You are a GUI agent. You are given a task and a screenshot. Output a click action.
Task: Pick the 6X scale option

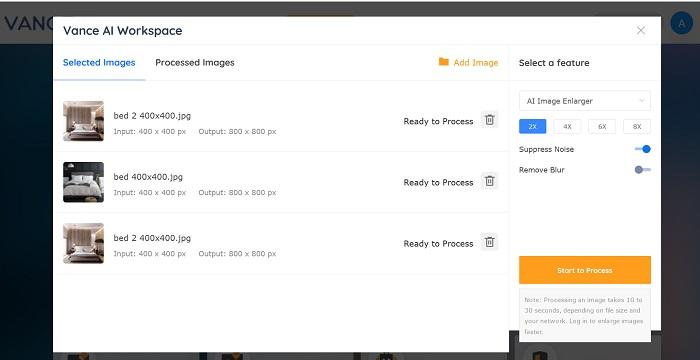(602, 127)
